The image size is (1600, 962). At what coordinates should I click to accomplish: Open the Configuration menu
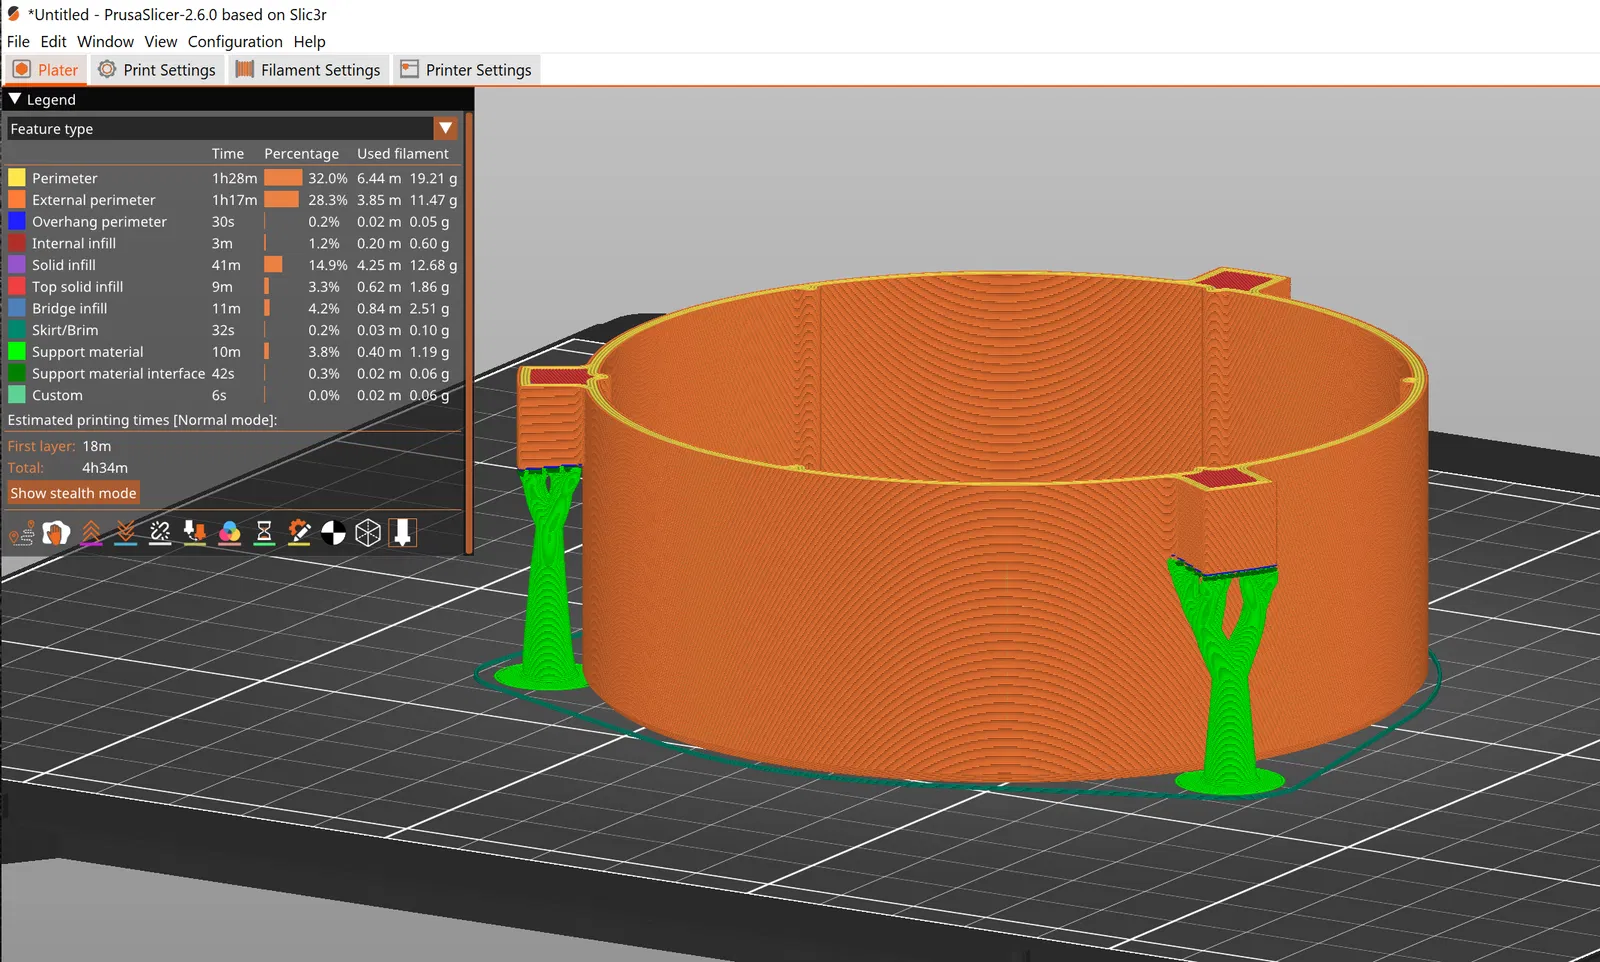coord(235,41)
